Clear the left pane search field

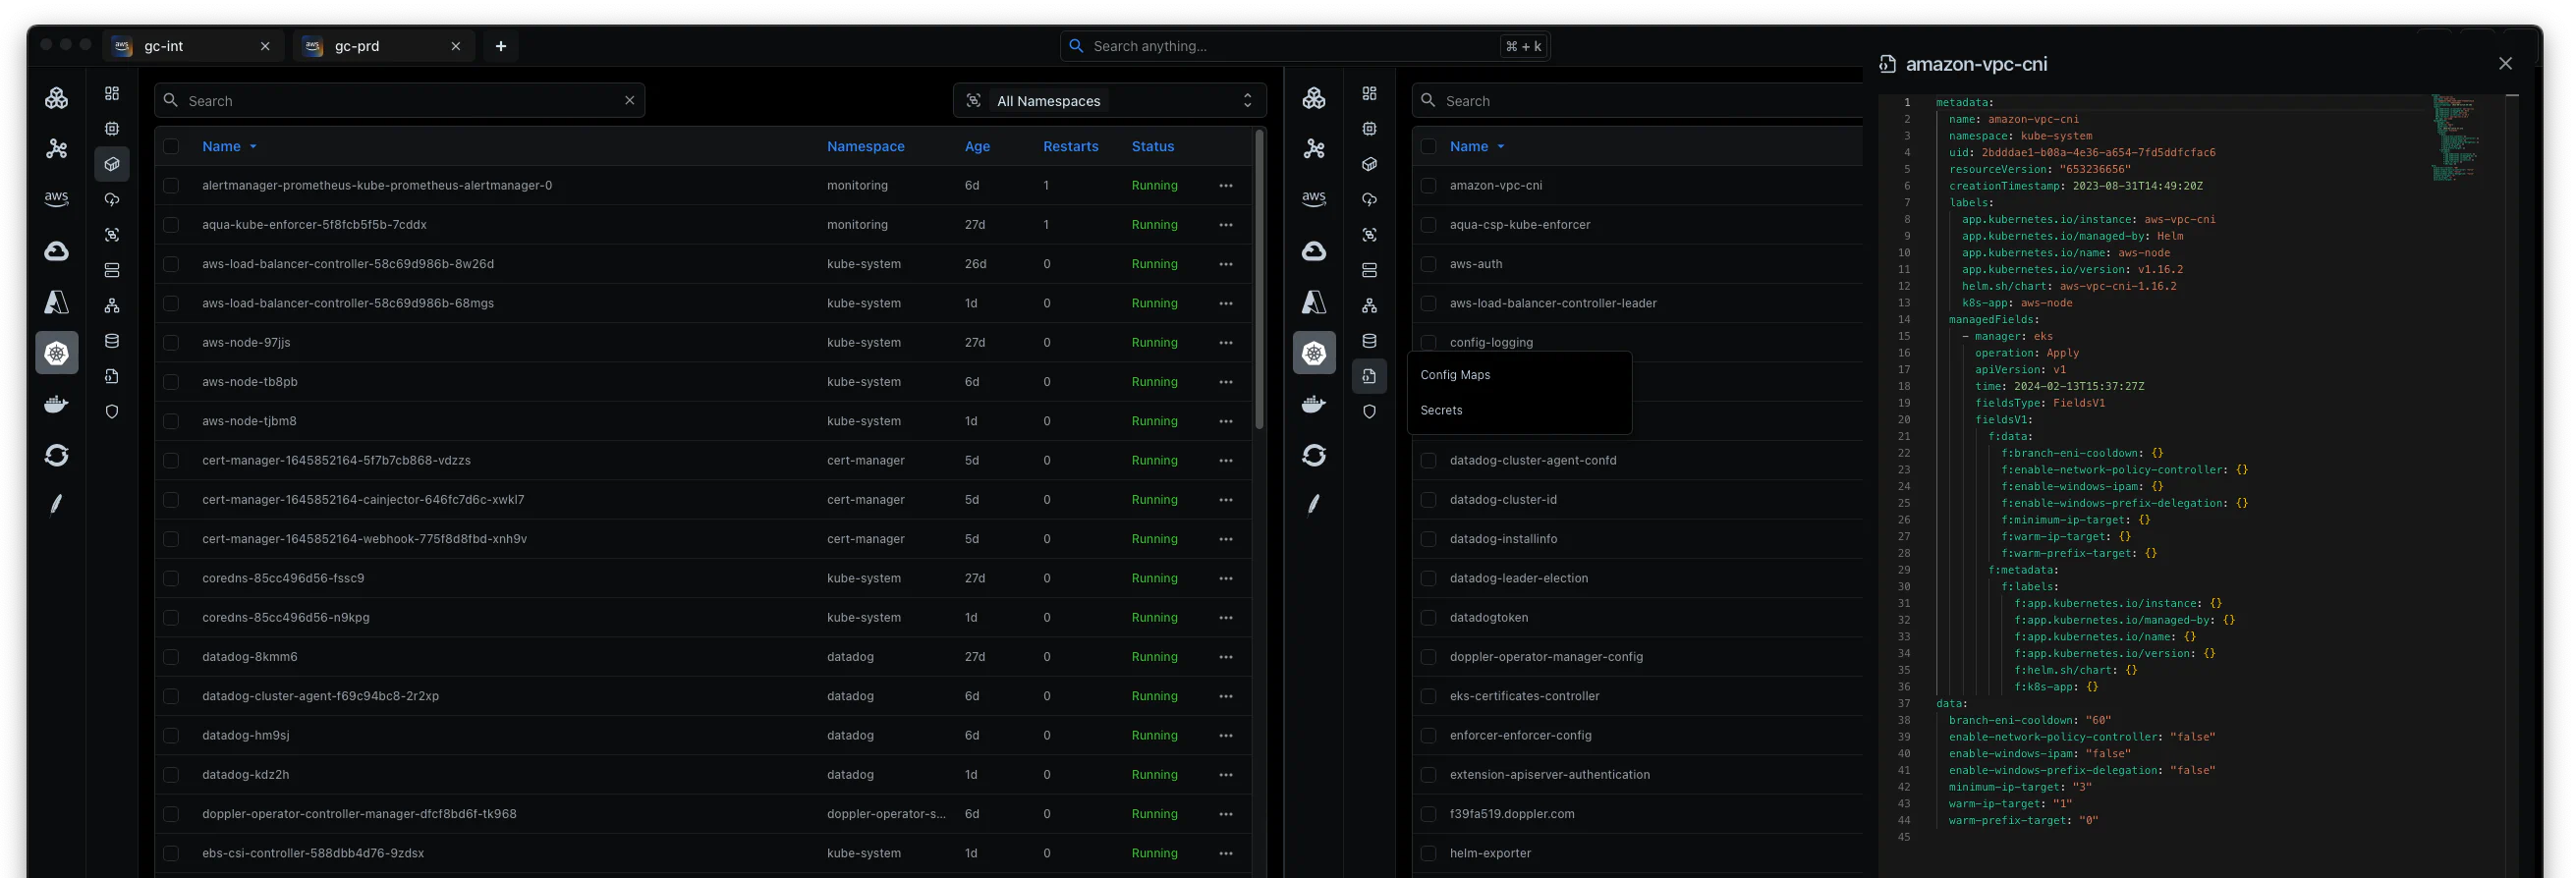pyautogui.click(x=630, y=100)
